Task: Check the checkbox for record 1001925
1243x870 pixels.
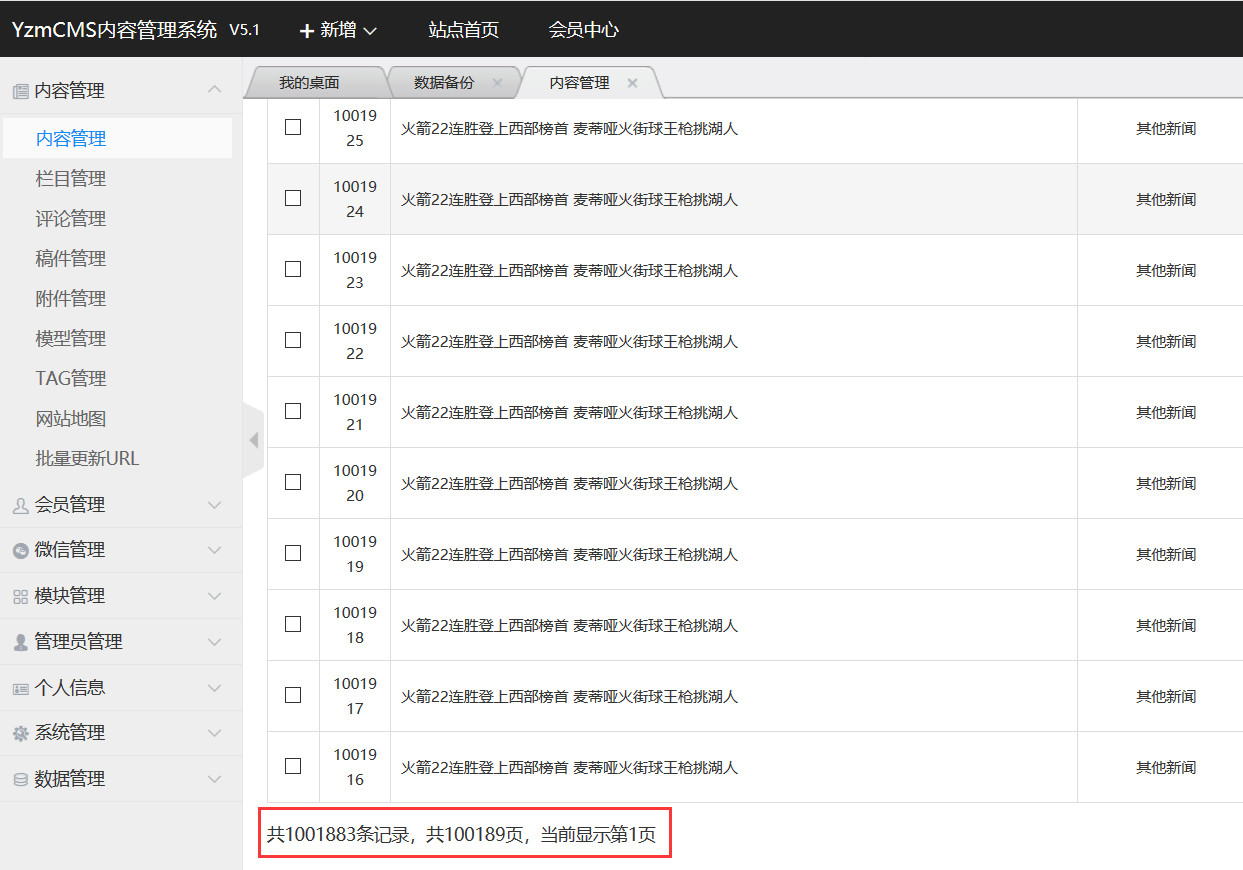Action: point(293,127)
